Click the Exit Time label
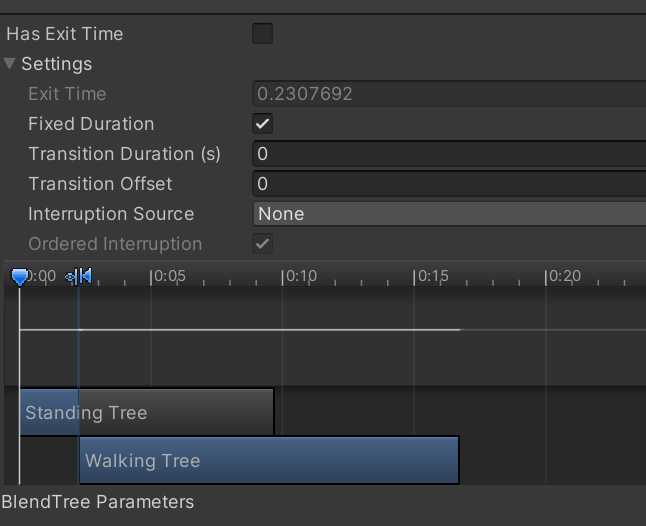The height and width of the screenshot is (526, 646). tap(67, 94)
